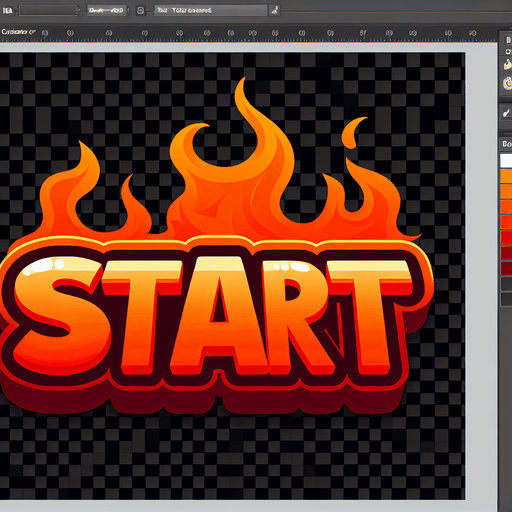Click the tool preset icon in options bar
Screen dimensions: 512x512
point(8,11)
